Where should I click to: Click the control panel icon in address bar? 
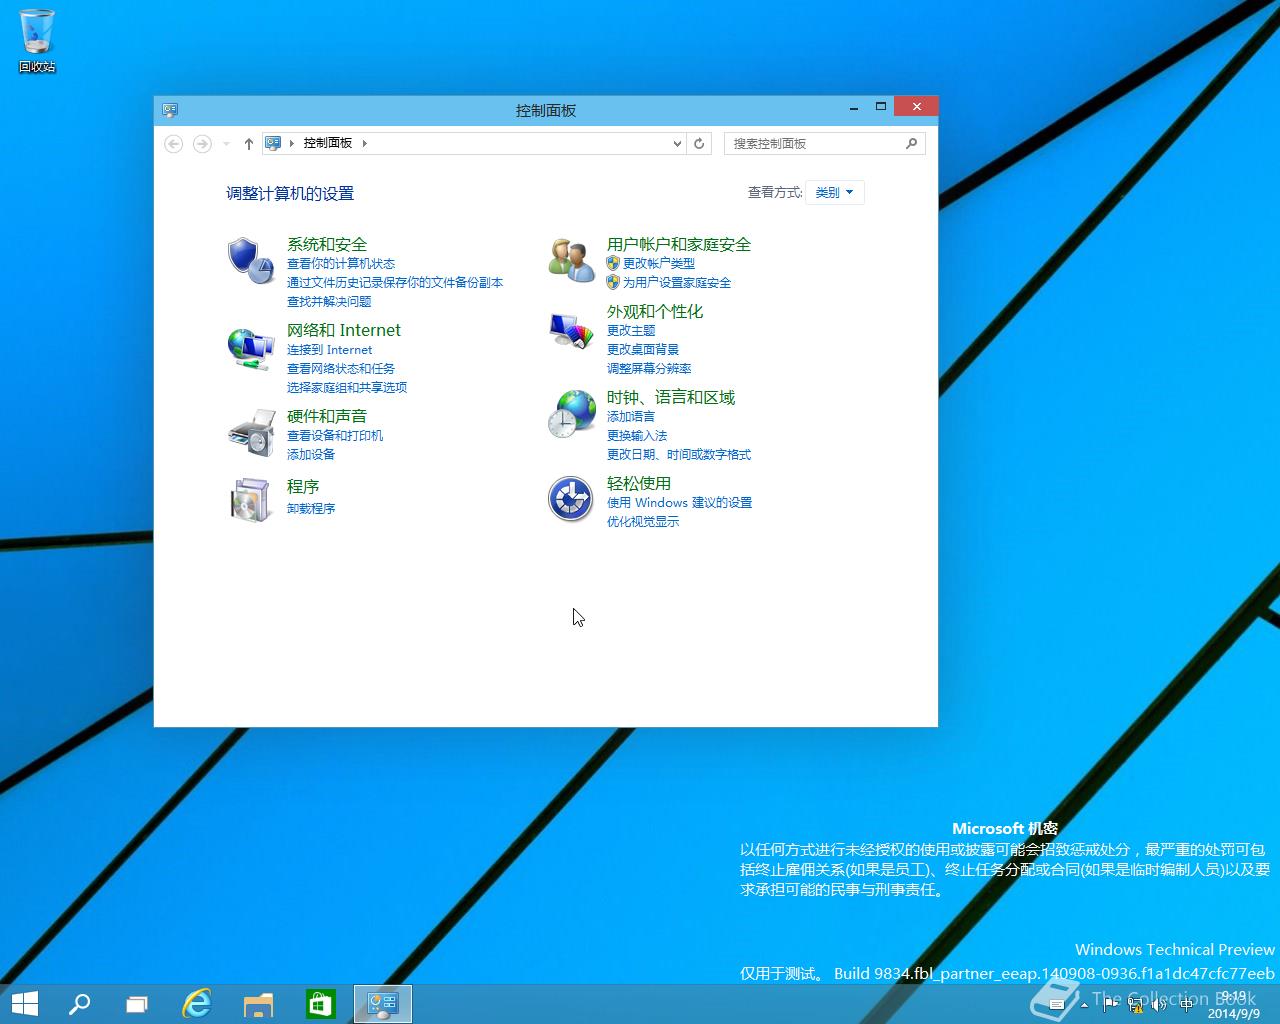pos(273,143)
